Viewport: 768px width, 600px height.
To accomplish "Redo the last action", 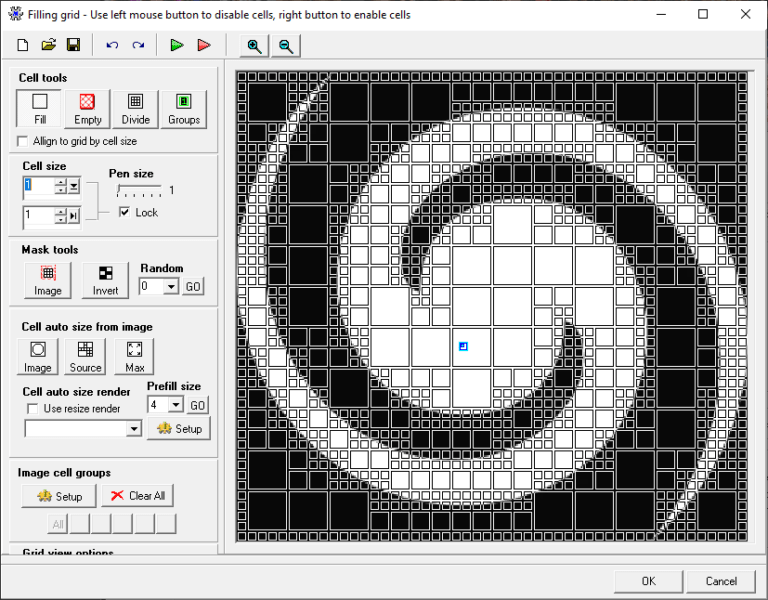I will click(138, 46).
